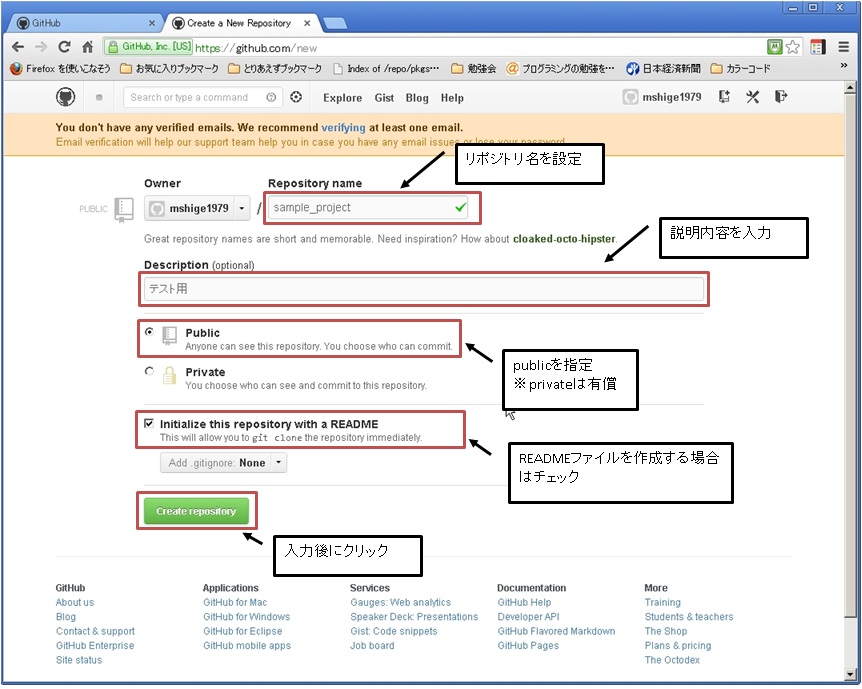862x689 pixels.
Task: Open mshige1979 profile link in header
Action: click(672, 97)
